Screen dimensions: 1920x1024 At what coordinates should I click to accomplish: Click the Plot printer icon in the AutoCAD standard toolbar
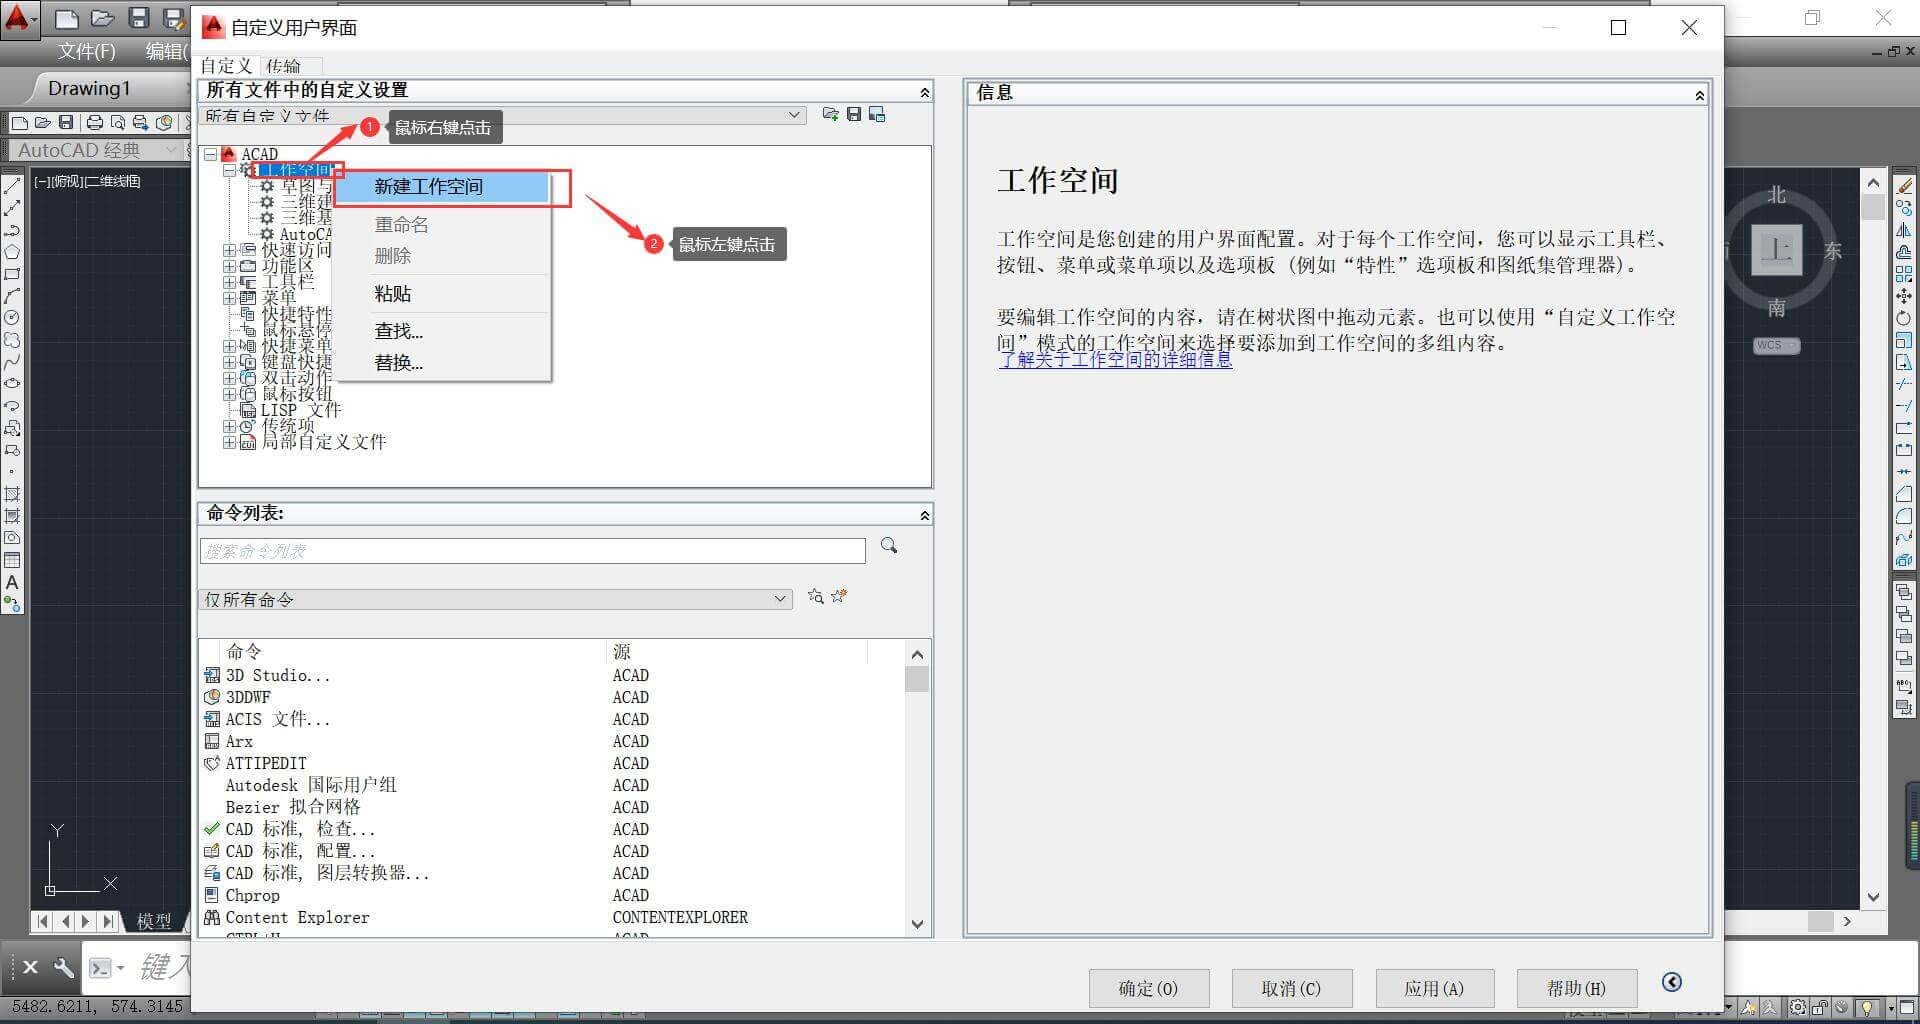click(x=94, y=123)
